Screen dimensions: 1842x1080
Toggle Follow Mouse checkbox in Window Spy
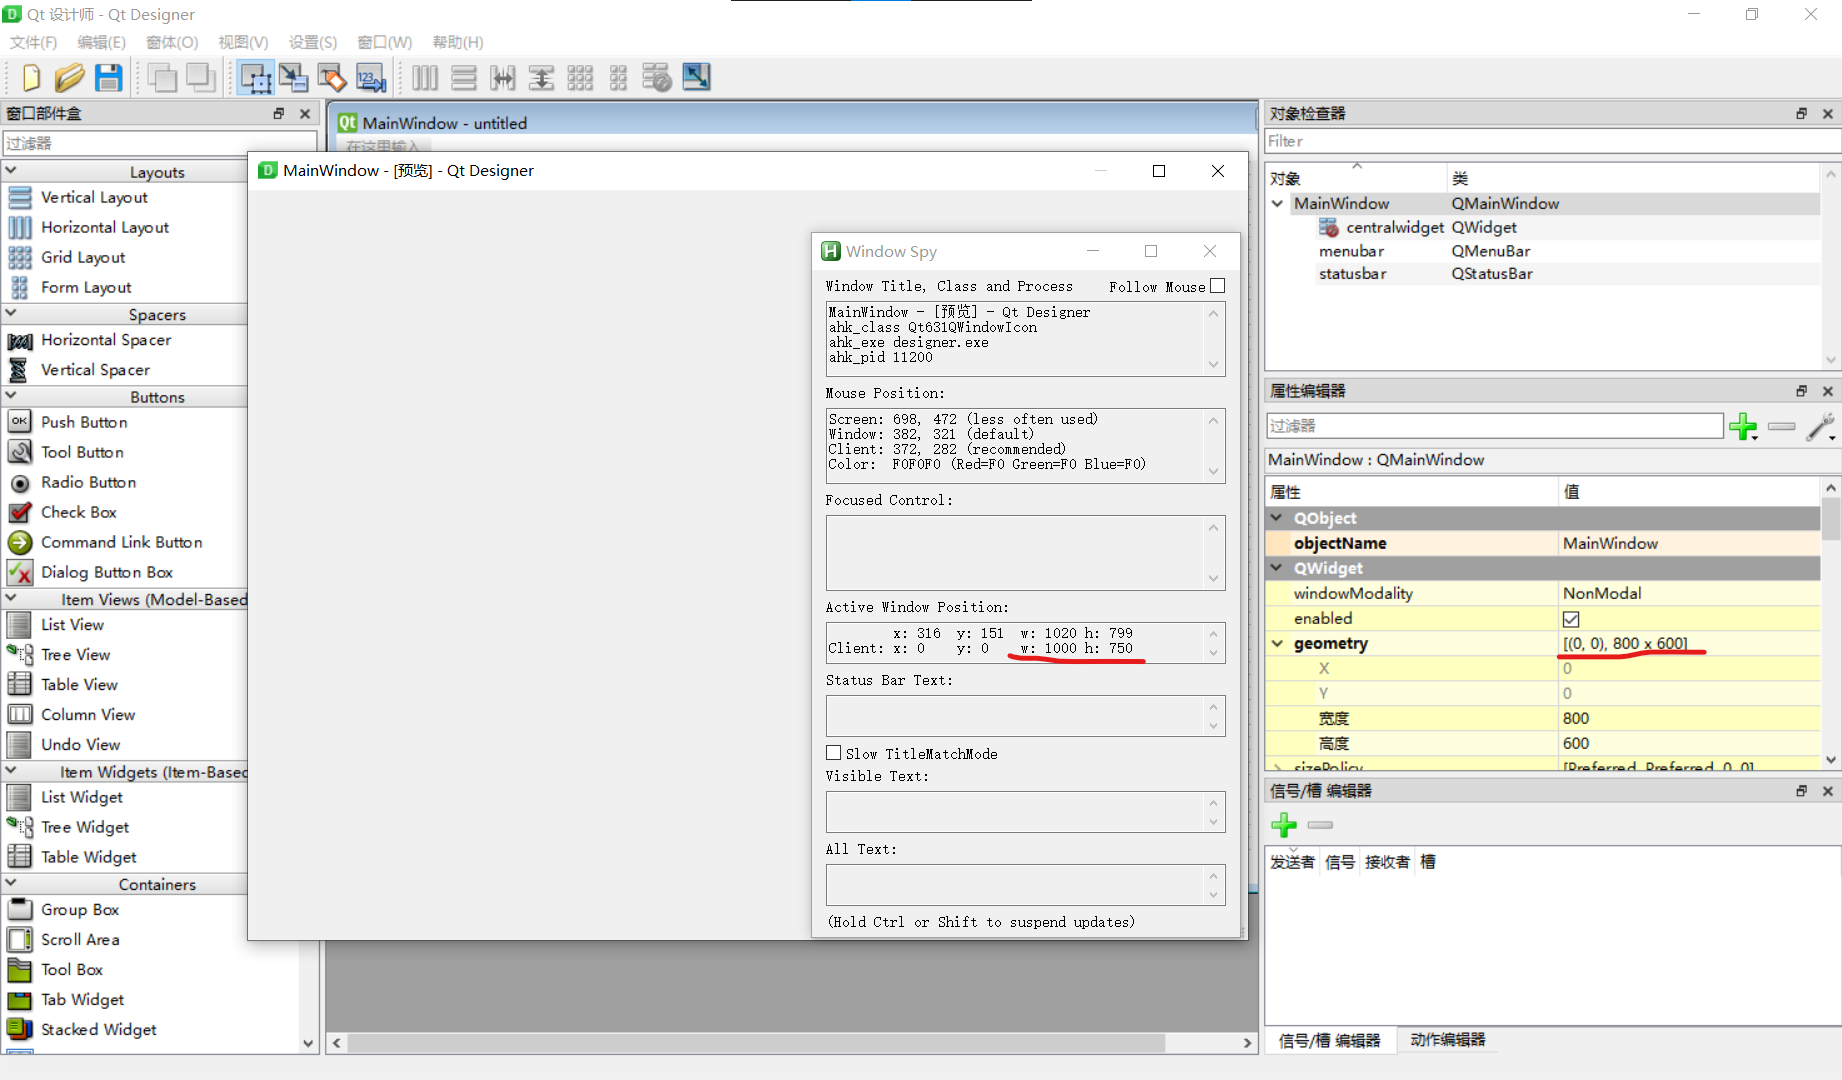point(1217,286)
